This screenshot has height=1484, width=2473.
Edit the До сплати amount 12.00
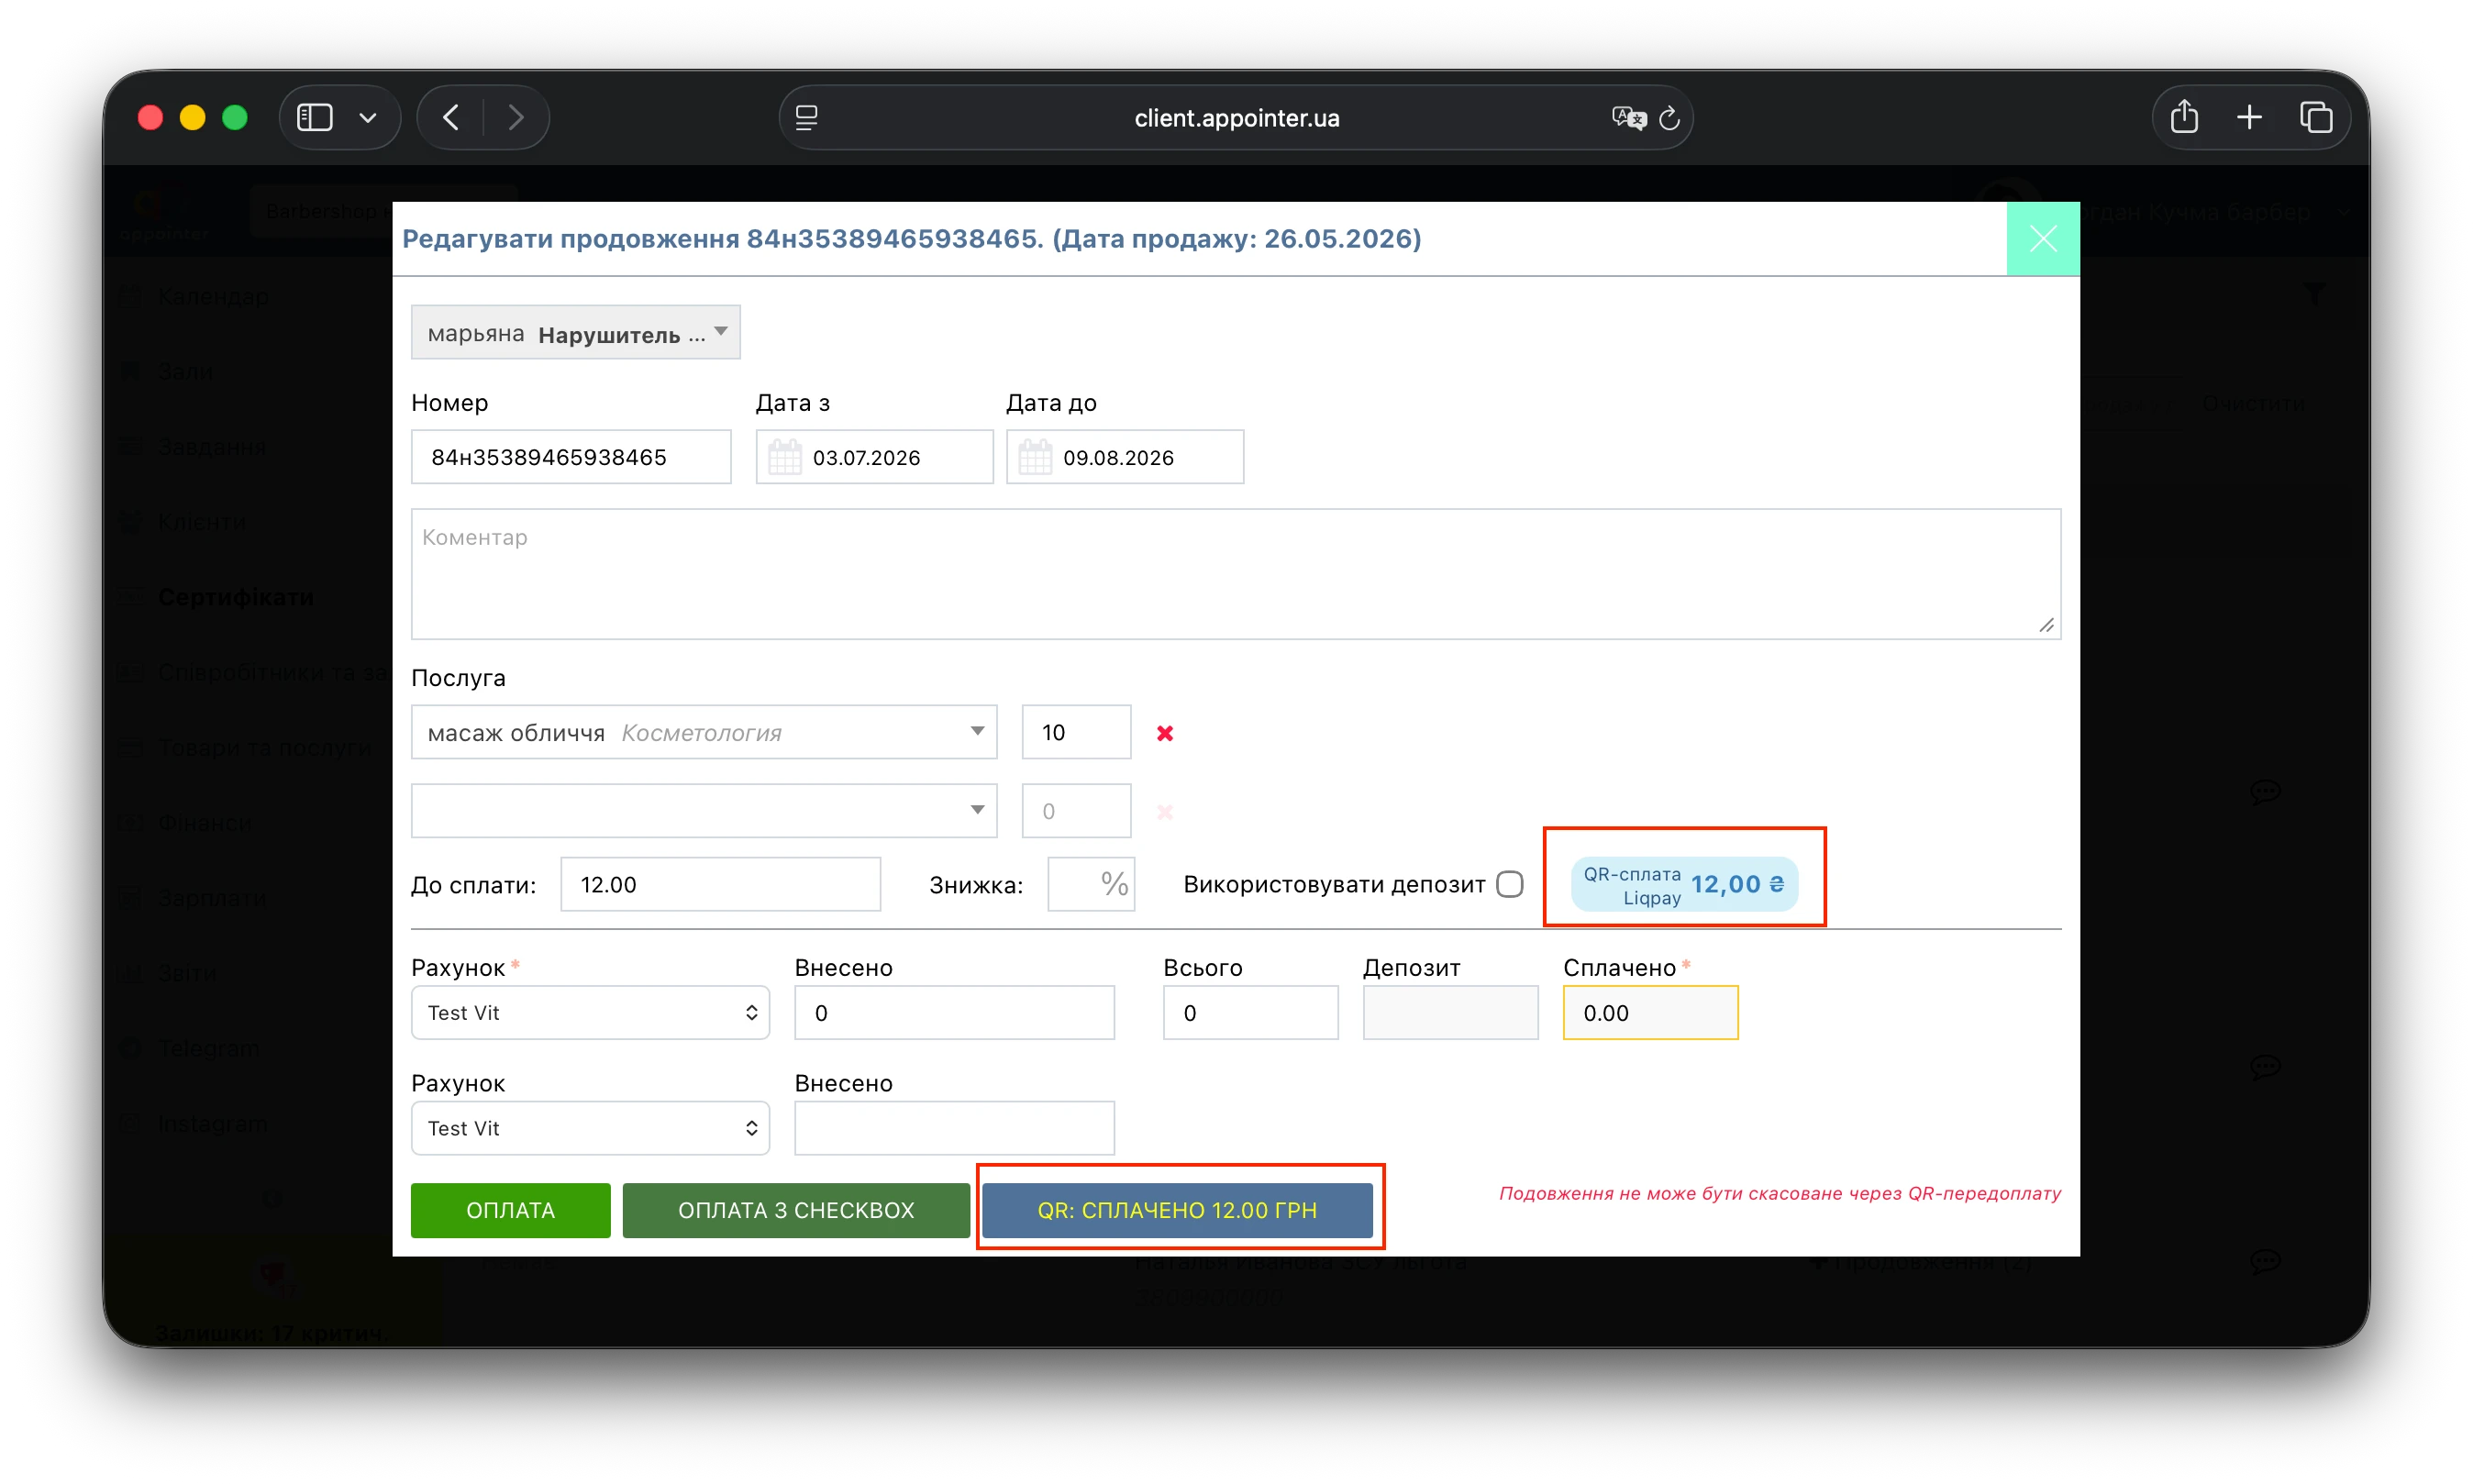(720, 884)
